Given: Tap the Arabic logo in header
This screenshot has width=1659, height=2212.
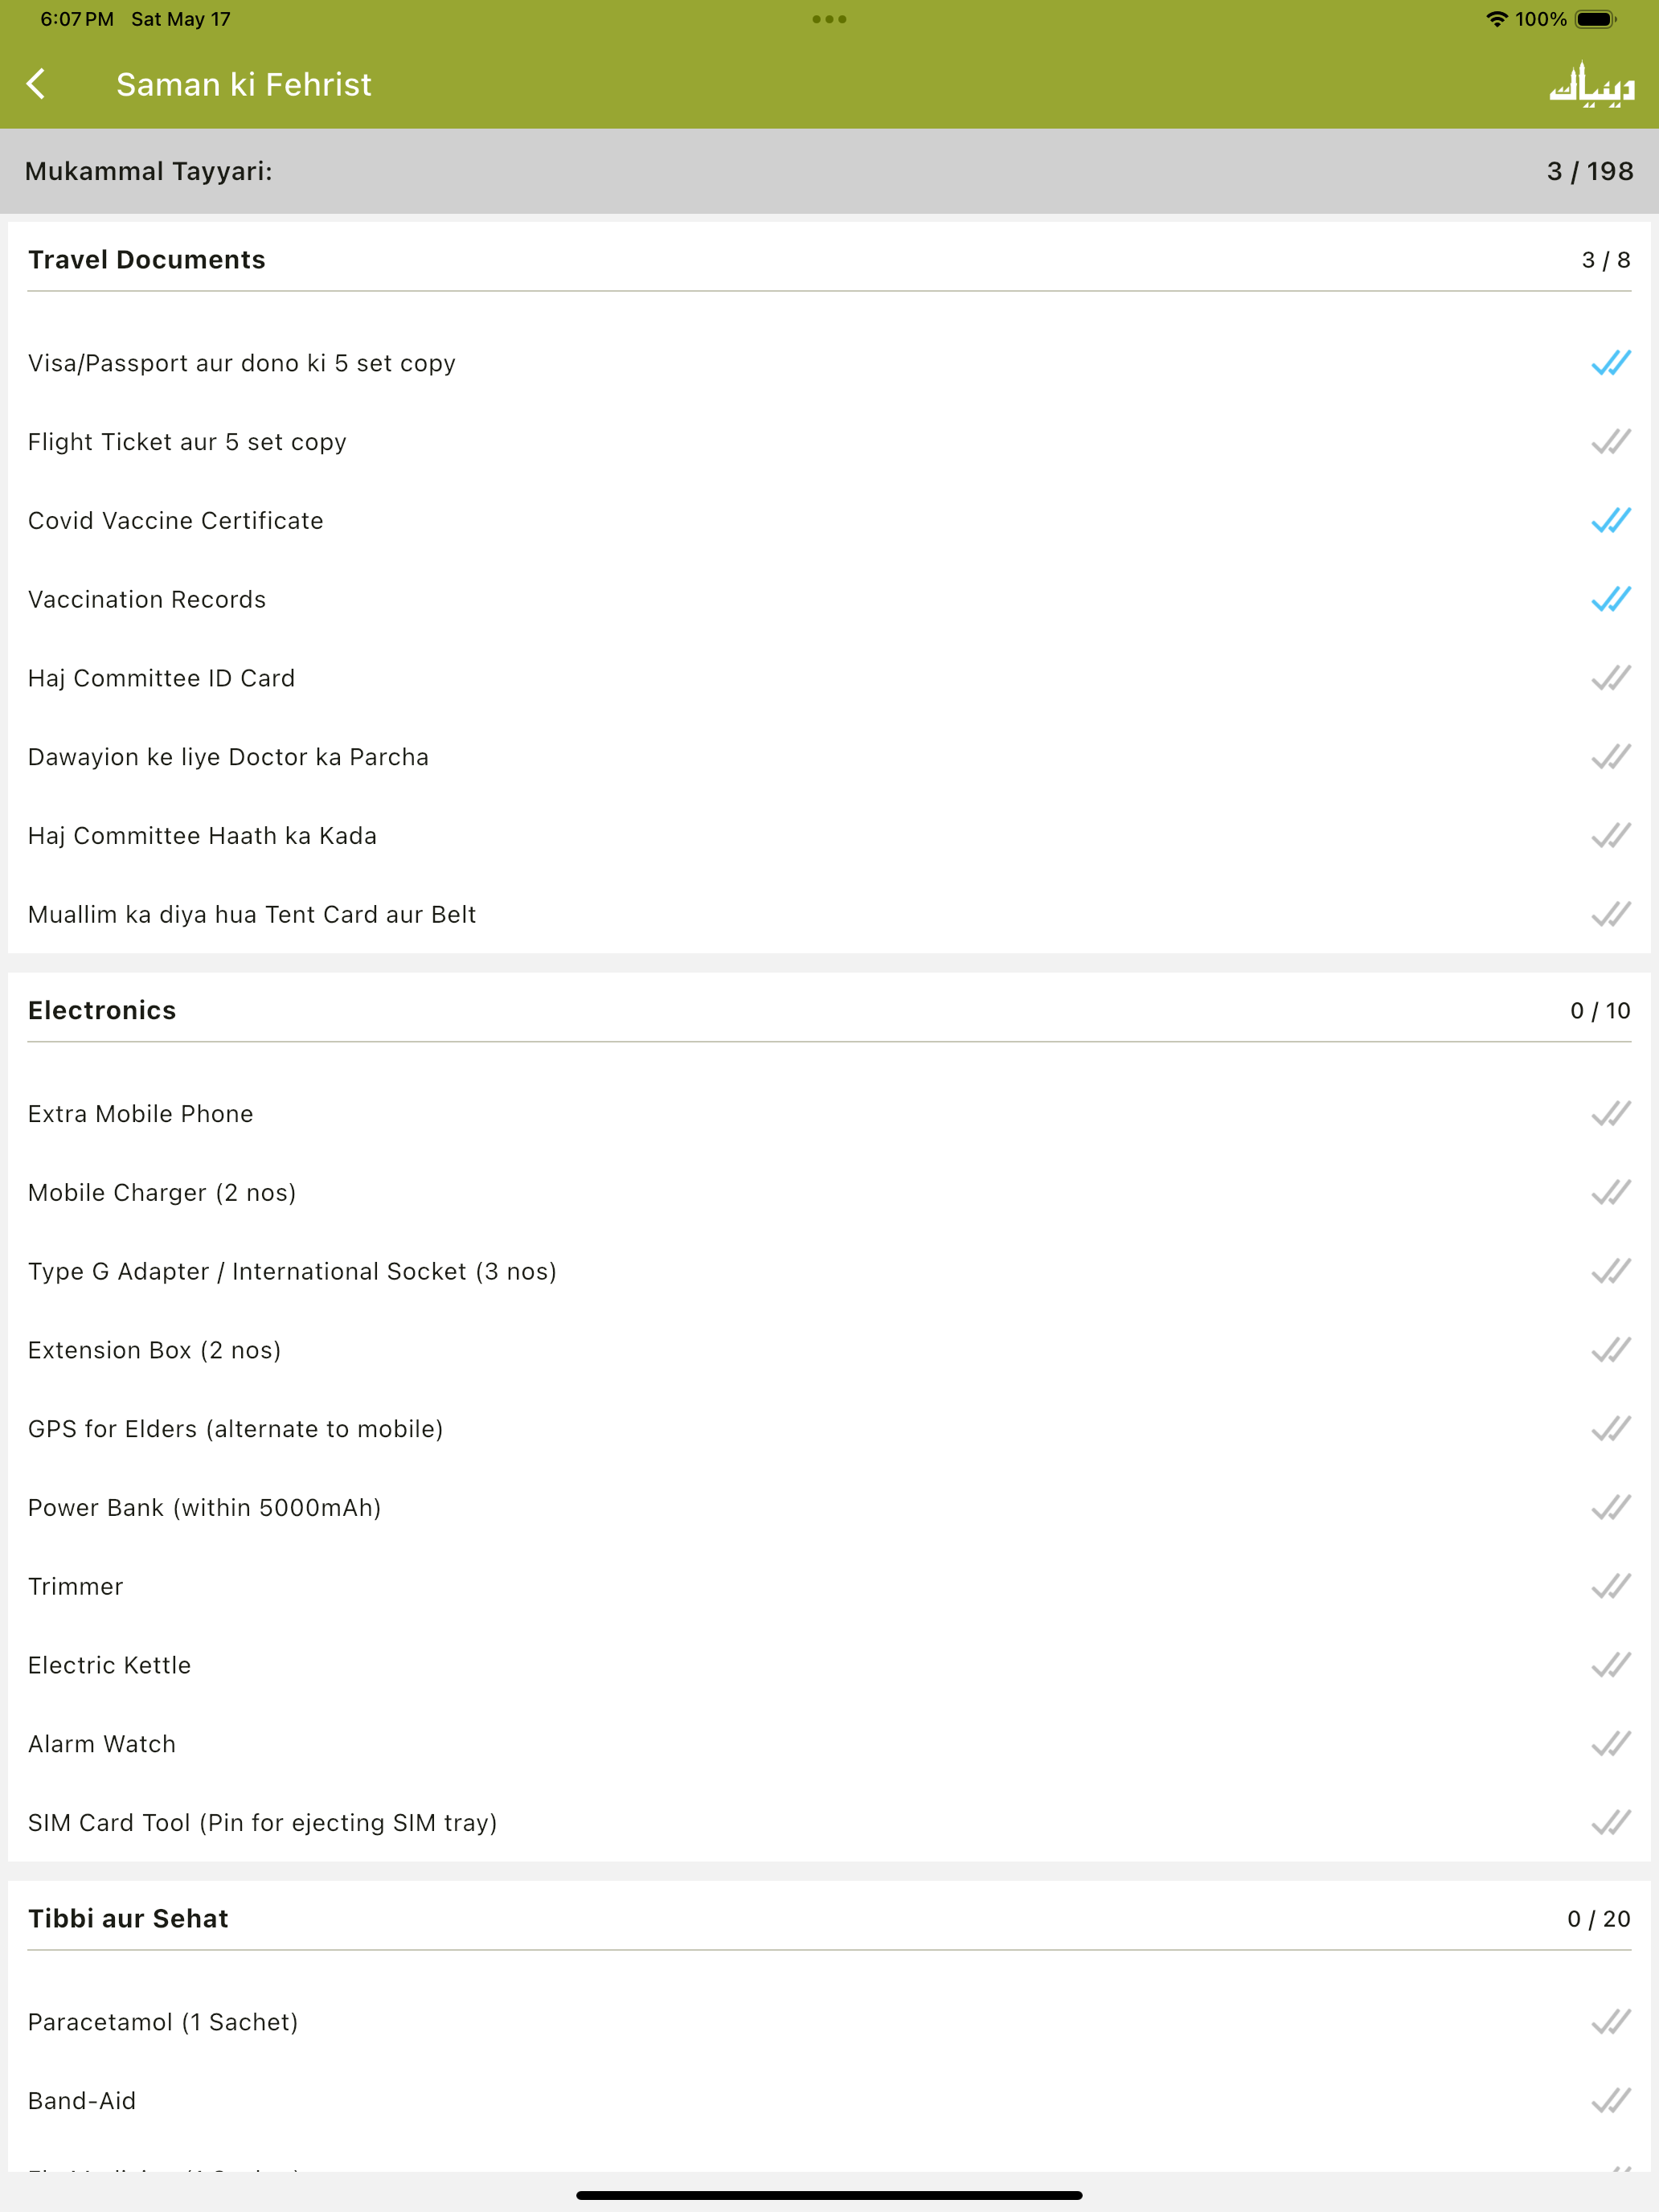Looking at the screenshot, I should [x=1591, y=84].
